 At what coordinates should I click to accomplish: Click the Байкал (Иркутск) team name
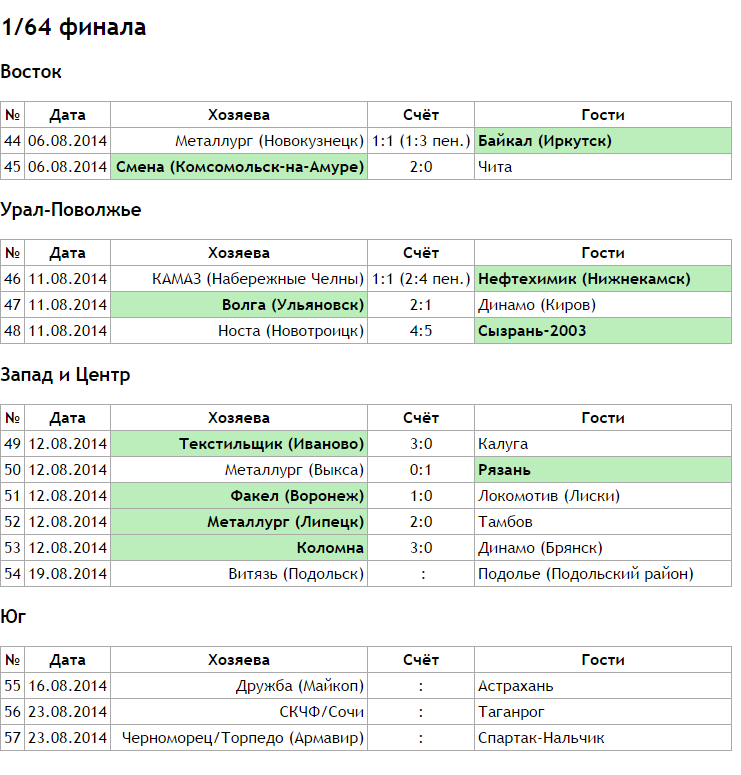pyautogui.click(x=545, y=141)
